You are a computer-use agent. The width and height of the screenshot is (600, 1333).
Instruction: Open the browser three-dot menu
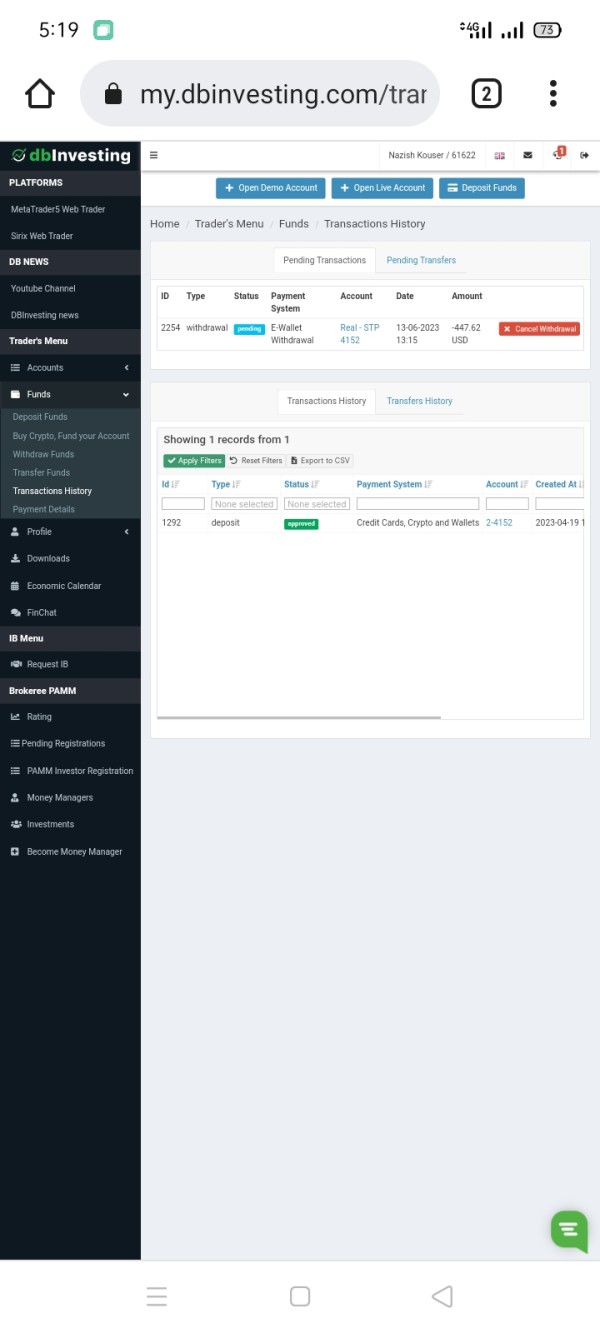click(553, 94)
